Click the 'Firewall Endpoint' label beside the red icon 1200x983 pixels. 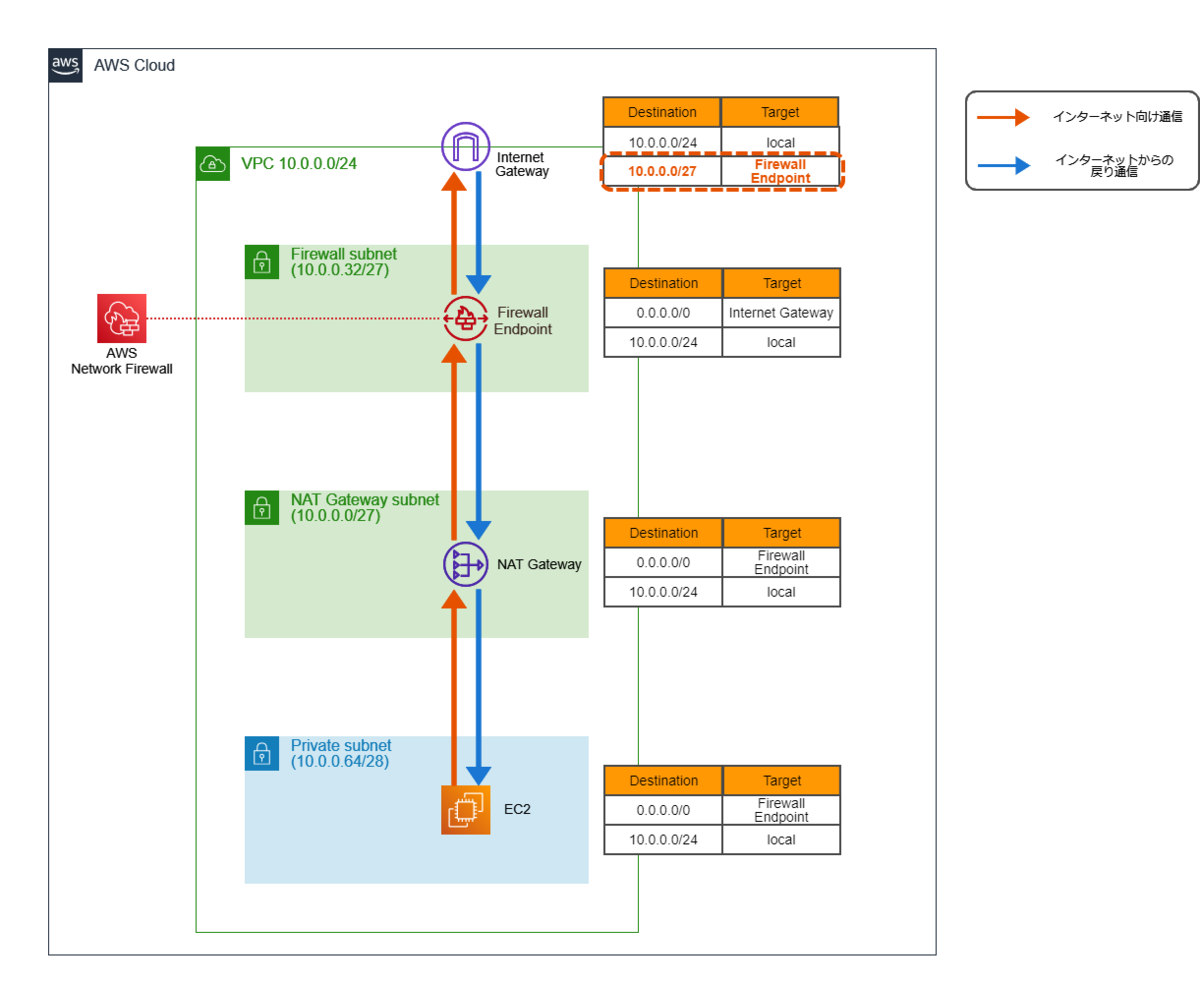click(523, 320)
